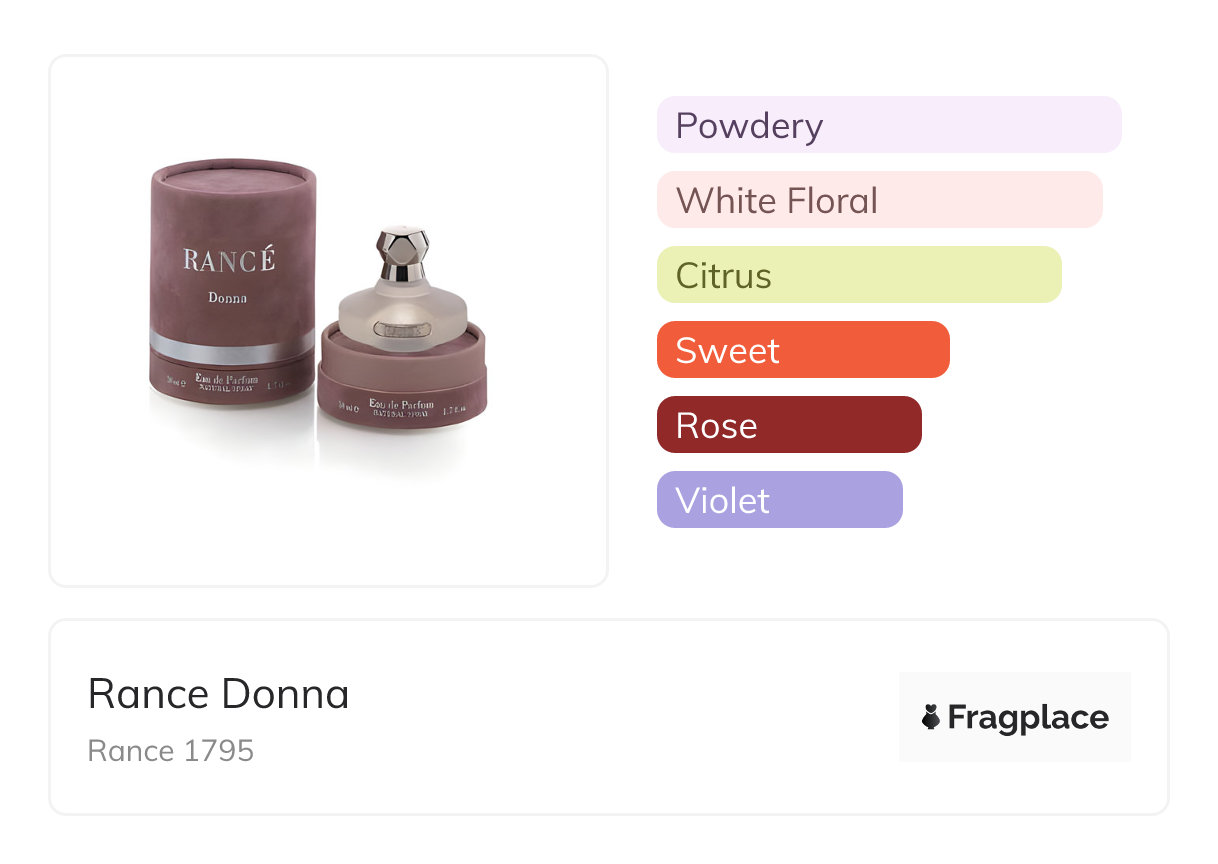Click the Donna text on the box
The image size is (1218, 864).
click(x=228, y=297)
